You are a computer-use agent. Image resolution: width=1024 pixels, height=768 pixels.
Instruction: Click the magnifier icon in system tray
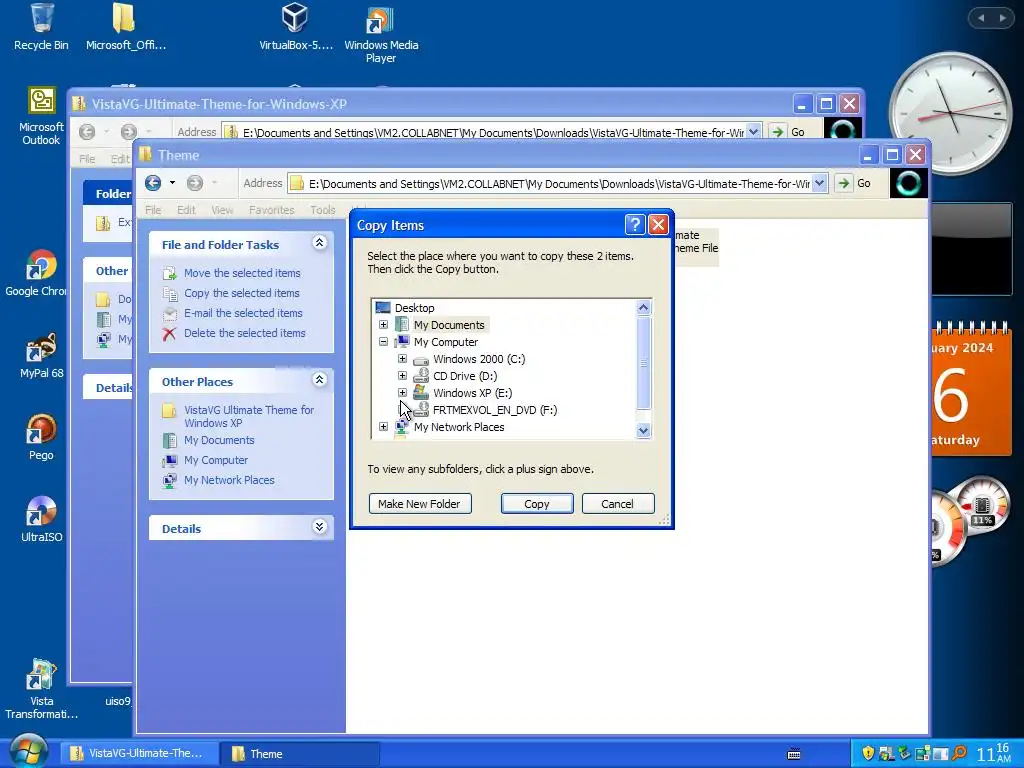(x=959, y=753)
